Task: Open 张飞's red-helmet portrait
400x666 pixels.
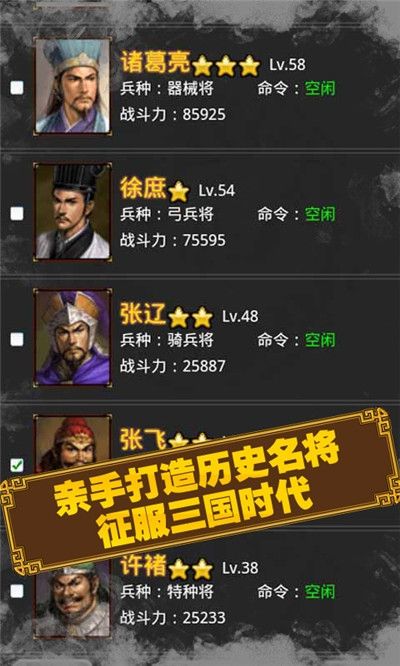Action: [73, 444]
